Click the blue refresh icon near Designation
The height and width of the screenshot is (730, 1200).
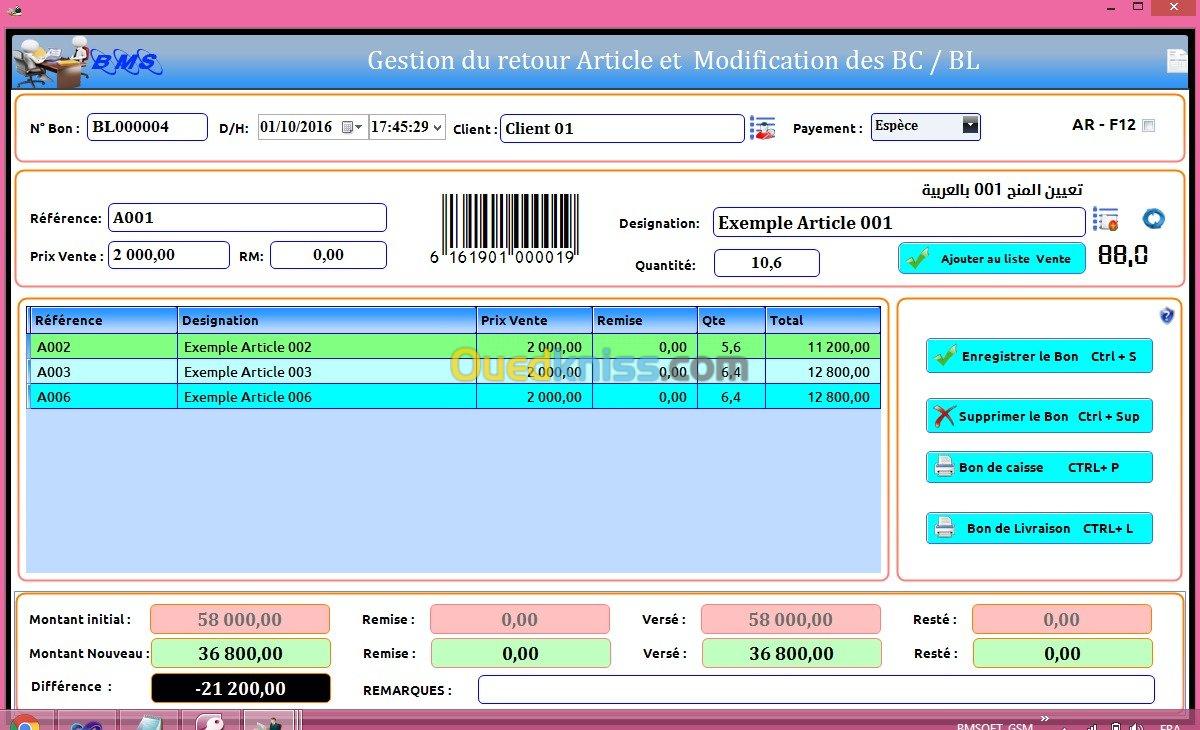point(1153,219)
